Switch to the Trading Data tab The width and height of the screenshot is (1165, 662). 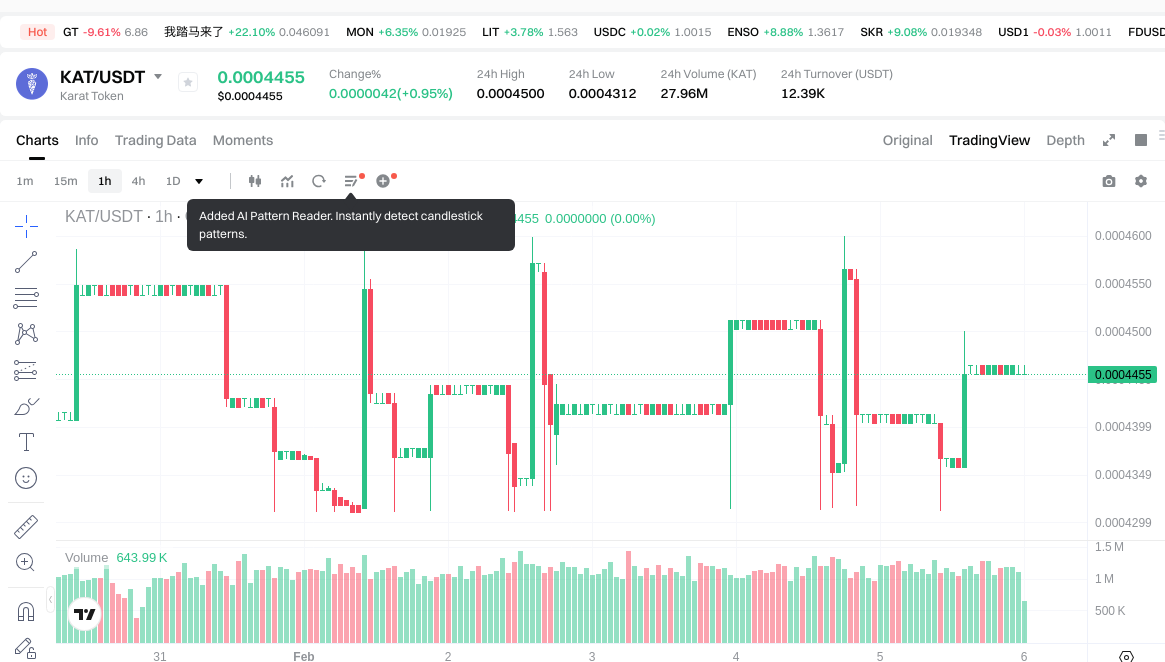[x=155, y=140]
